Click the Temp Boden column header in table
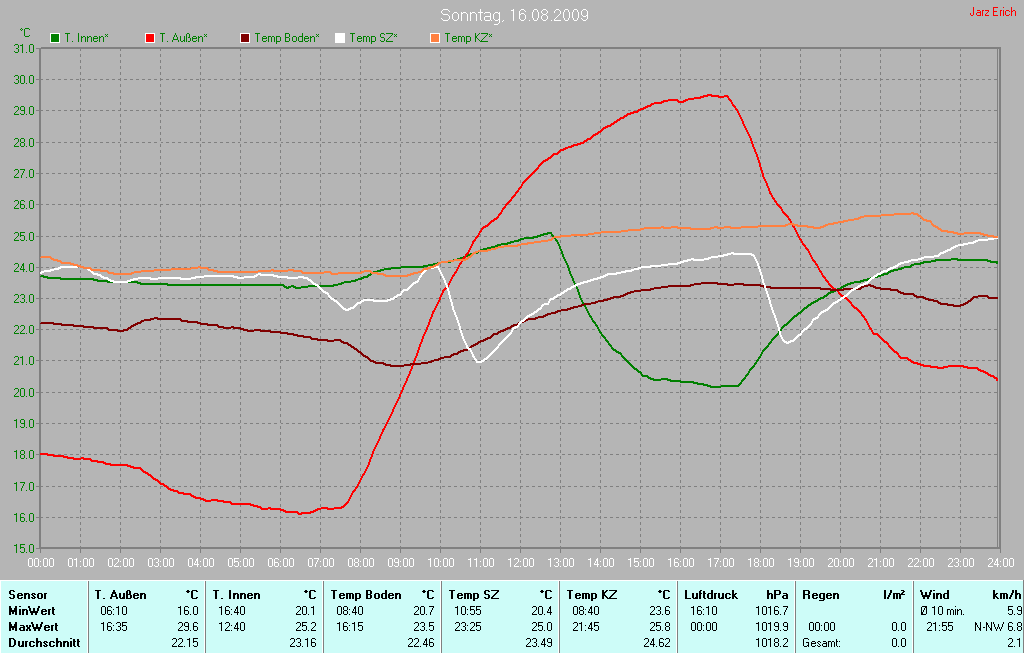Screen dimensions: 1024x653 (366, 595)
